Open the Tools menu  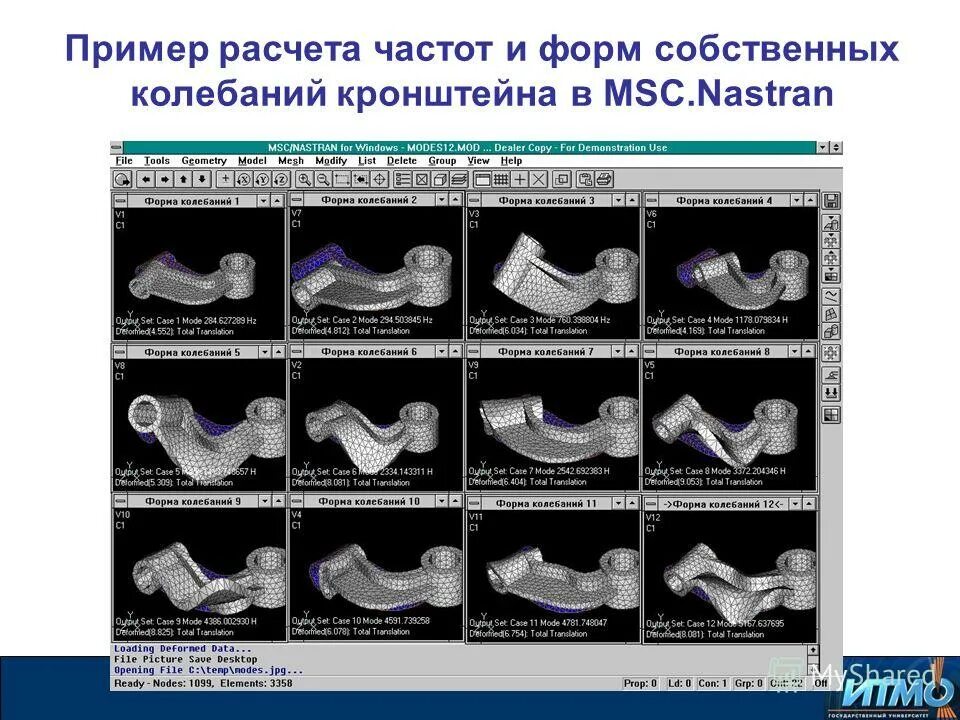[157, 160]
